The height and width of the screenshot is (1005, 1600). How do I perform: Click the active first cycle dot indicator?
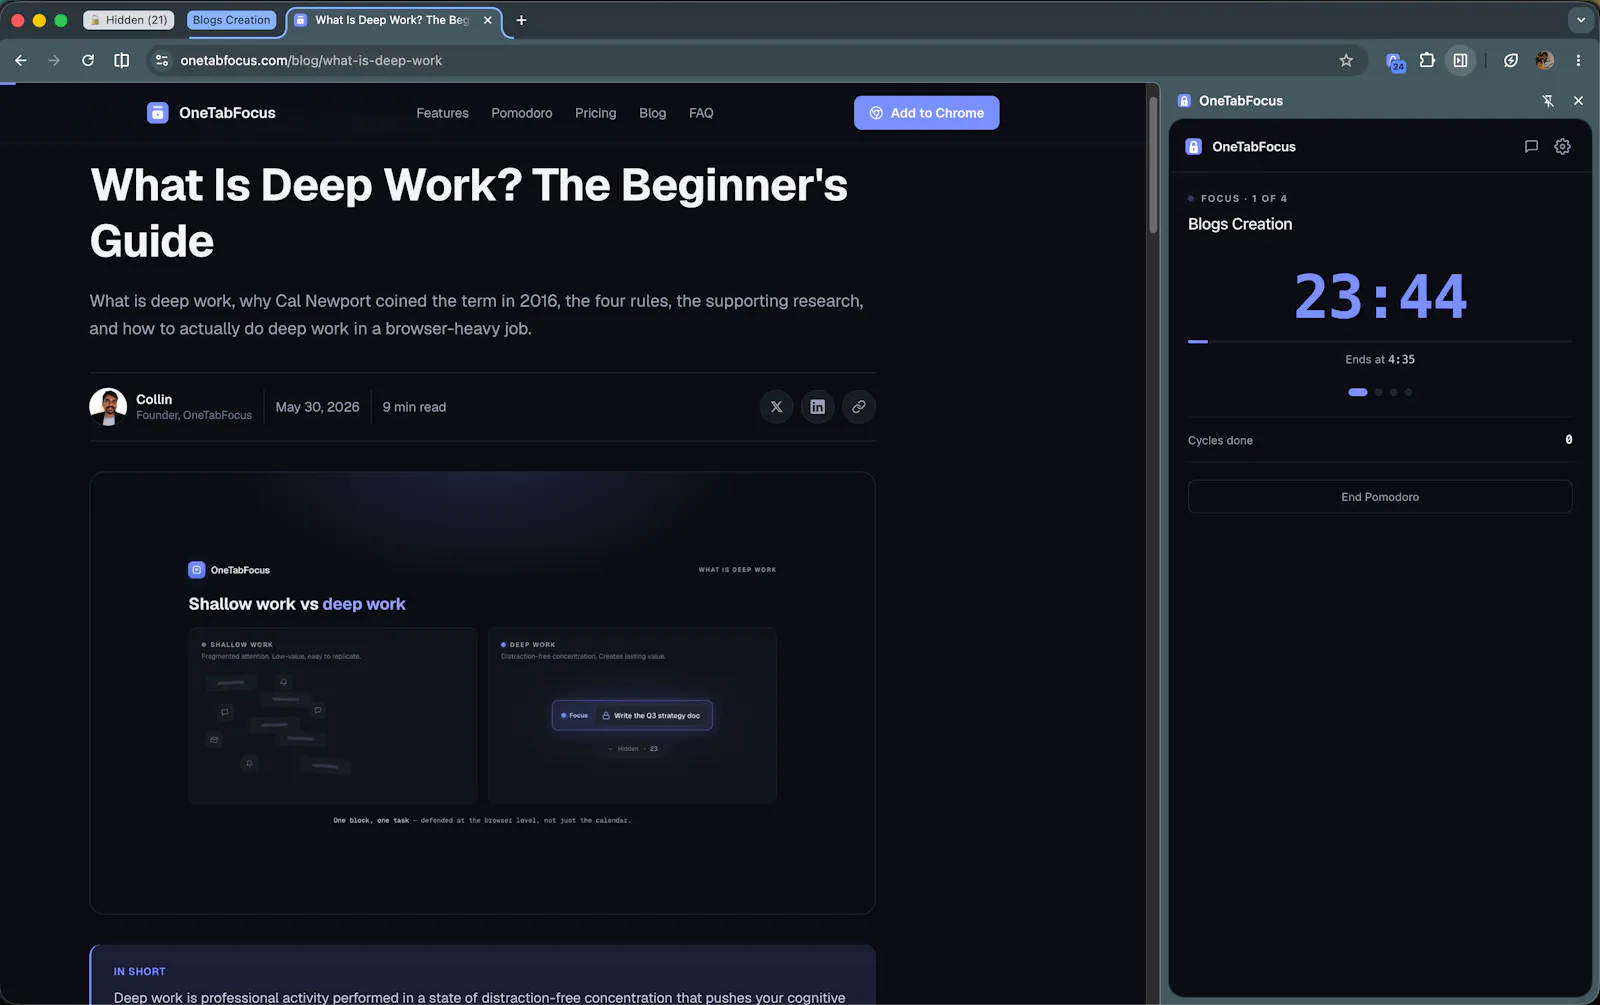point(1358,392)
